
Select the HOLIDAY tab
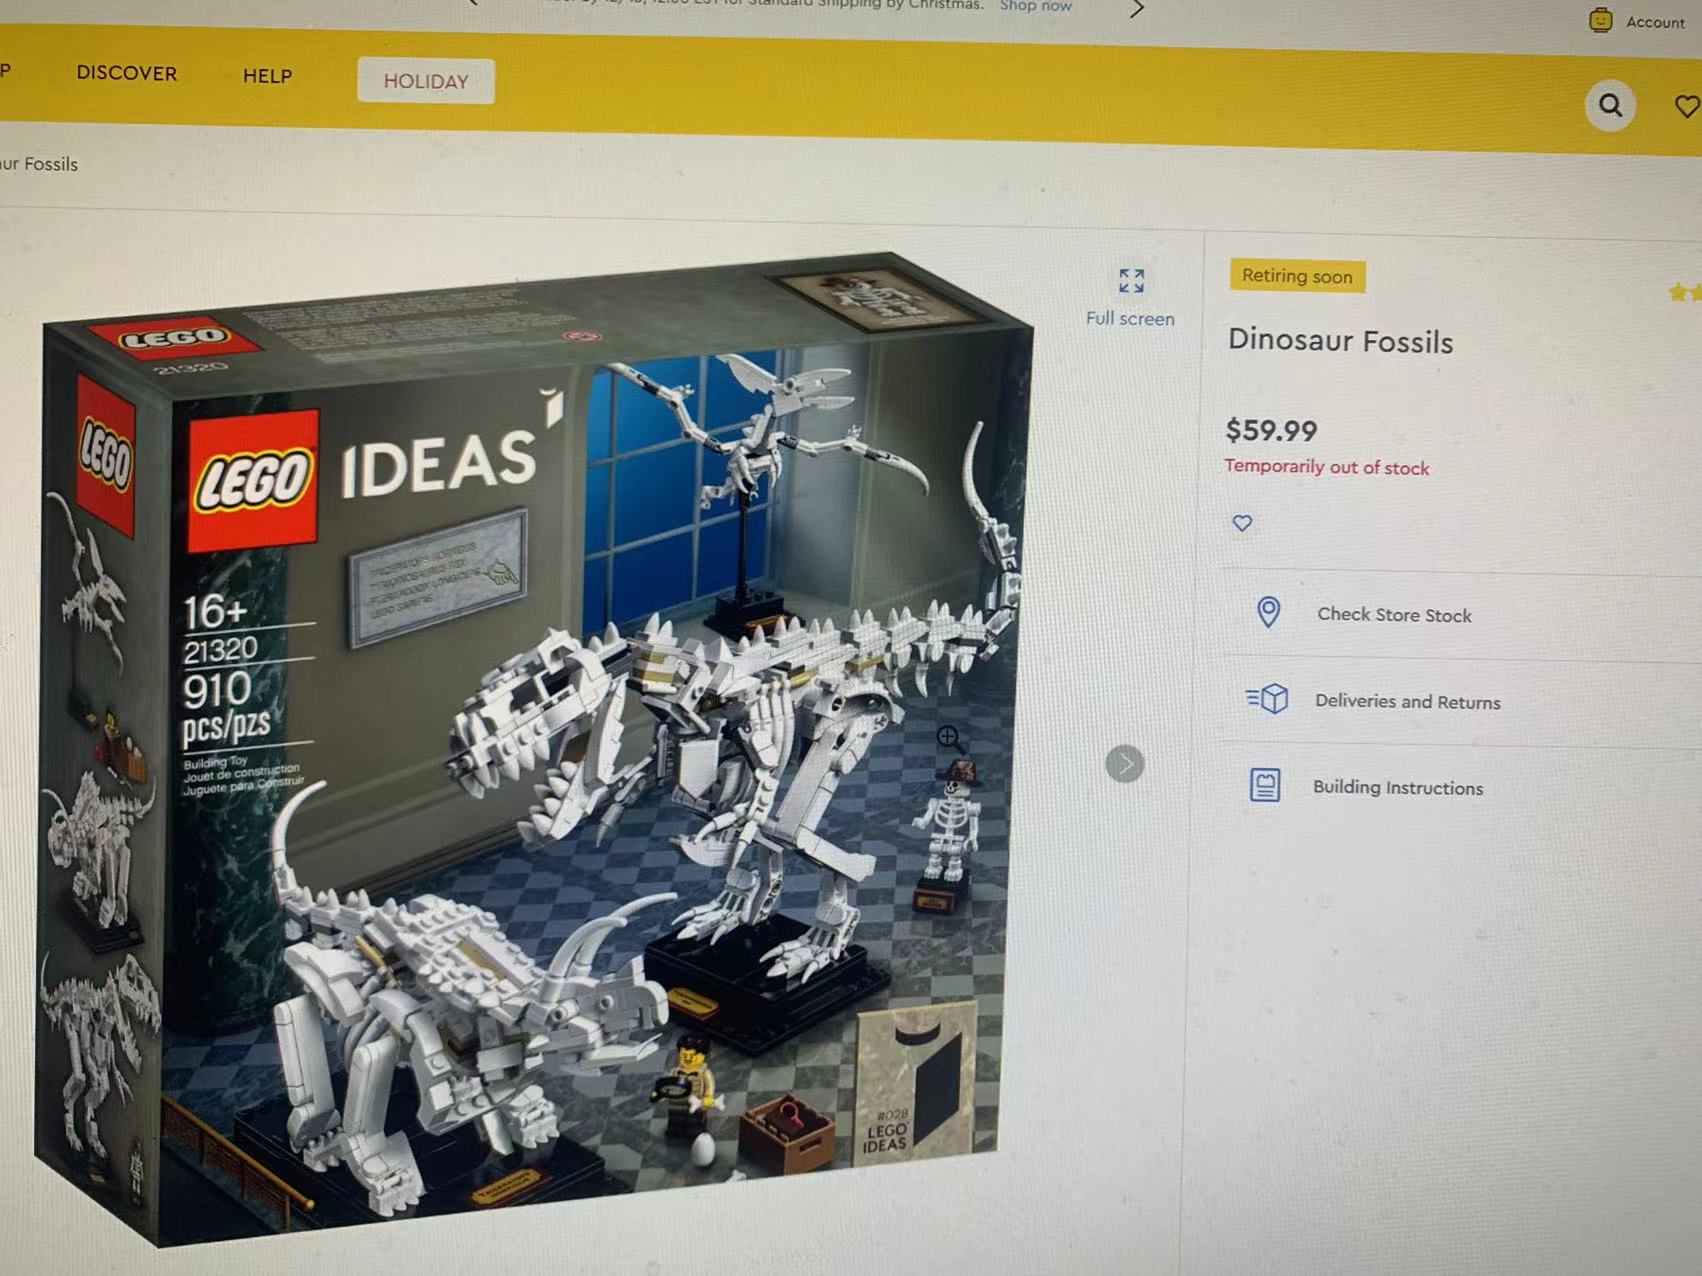click(426, 81)
